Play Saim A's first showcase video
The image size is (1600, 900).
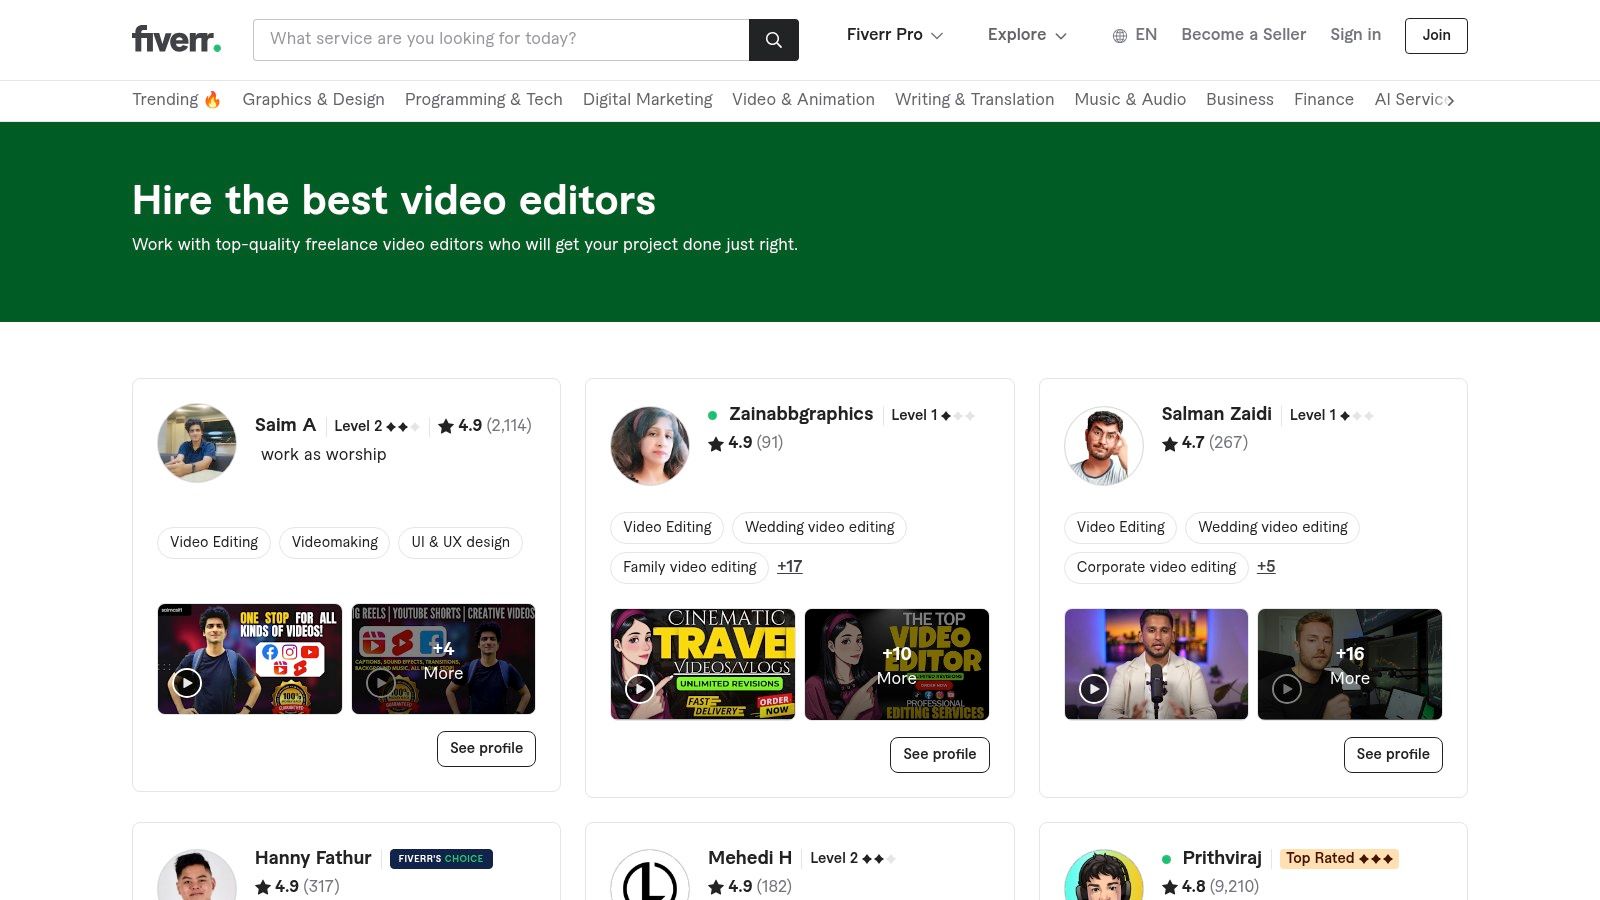186,682
